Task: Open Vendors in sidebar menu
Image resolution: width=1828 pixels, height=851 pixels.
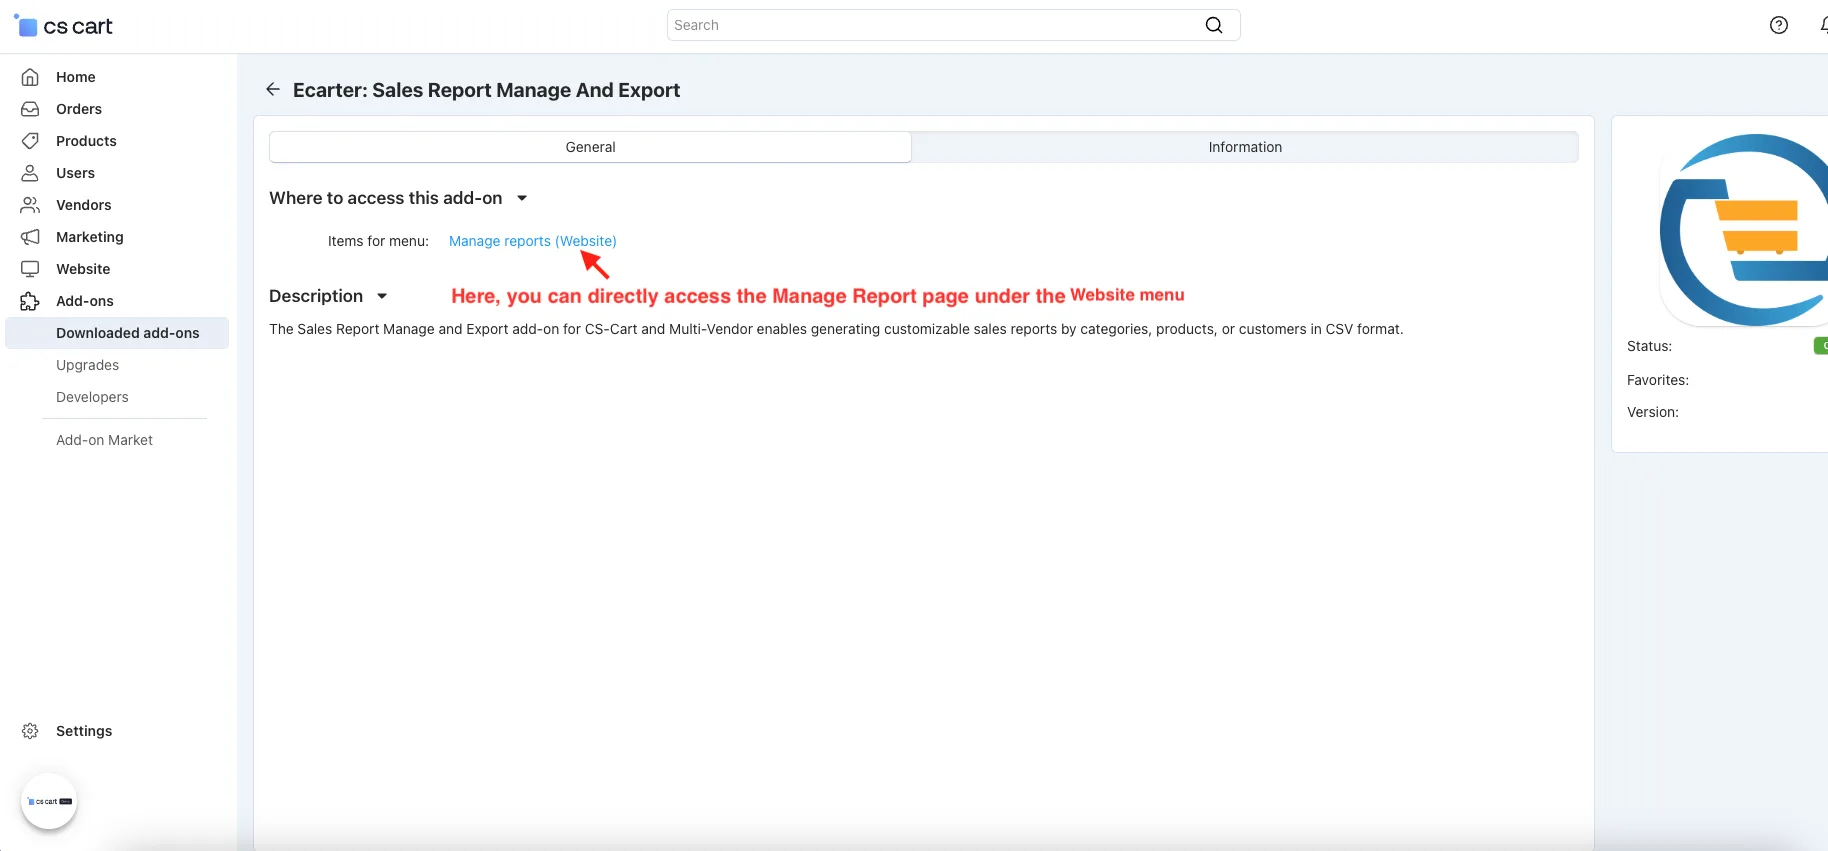Action: click(84, 205)
